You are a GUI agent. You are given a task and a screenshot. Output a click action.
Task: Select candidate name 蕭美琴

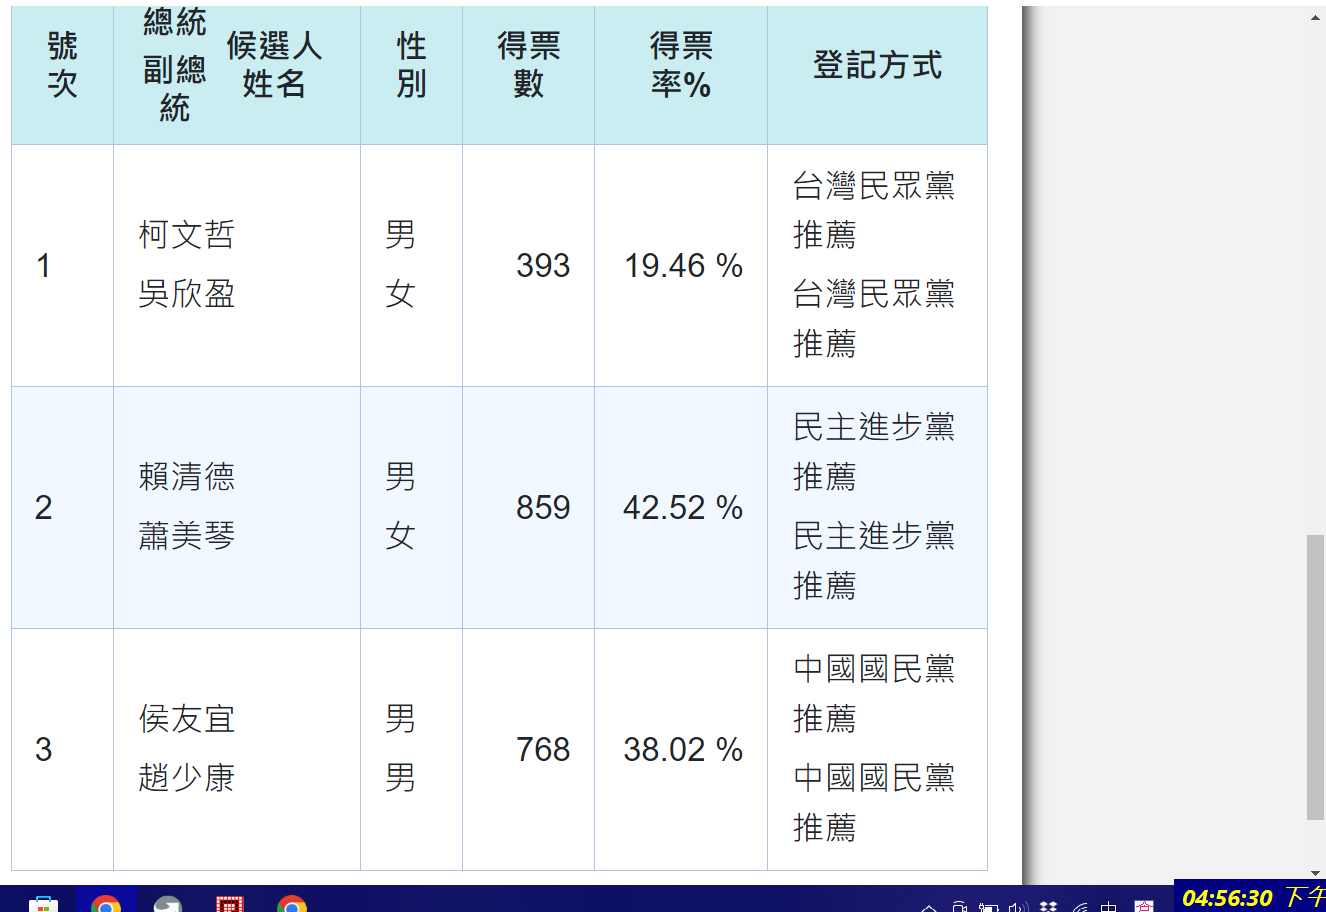coord(187,536)
